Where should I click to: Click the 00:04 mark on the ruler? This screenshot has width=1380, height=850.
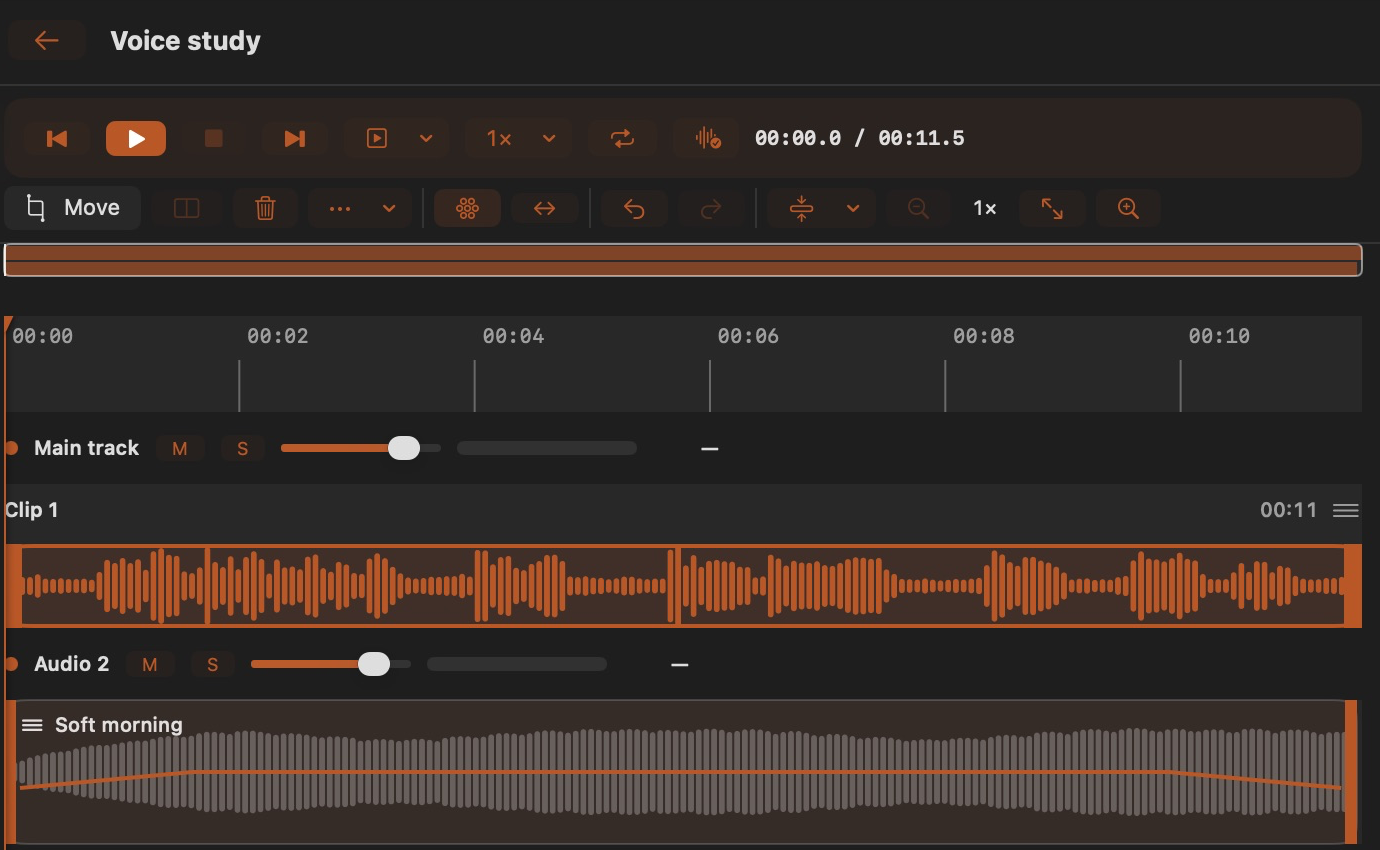(513, 336)
